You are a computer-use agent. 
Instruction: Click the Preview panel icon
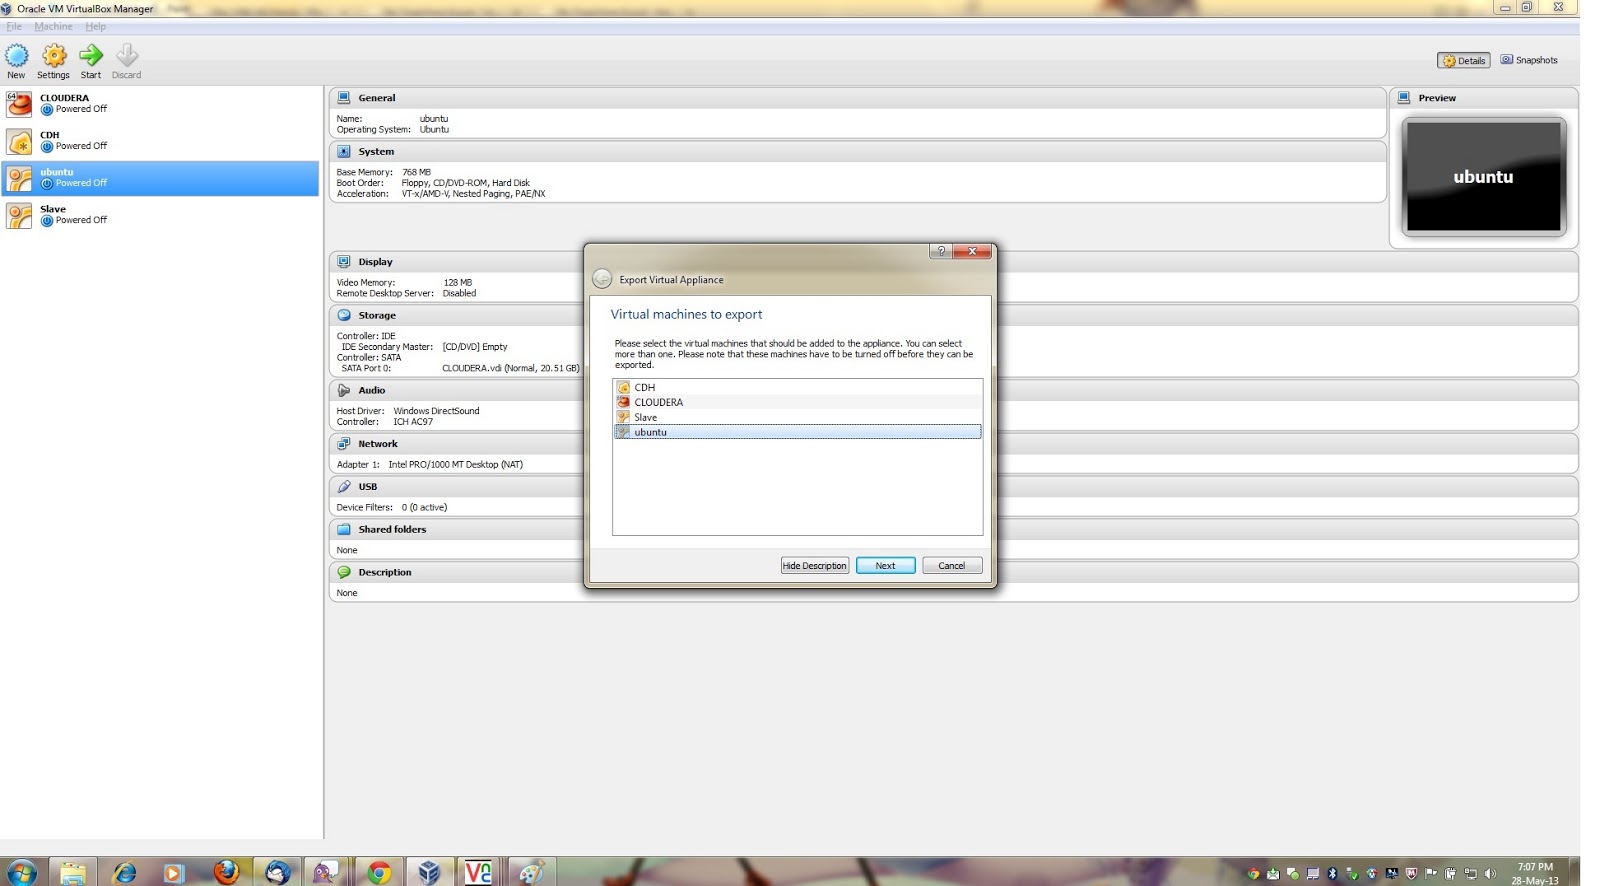(x=1404, y=98)
